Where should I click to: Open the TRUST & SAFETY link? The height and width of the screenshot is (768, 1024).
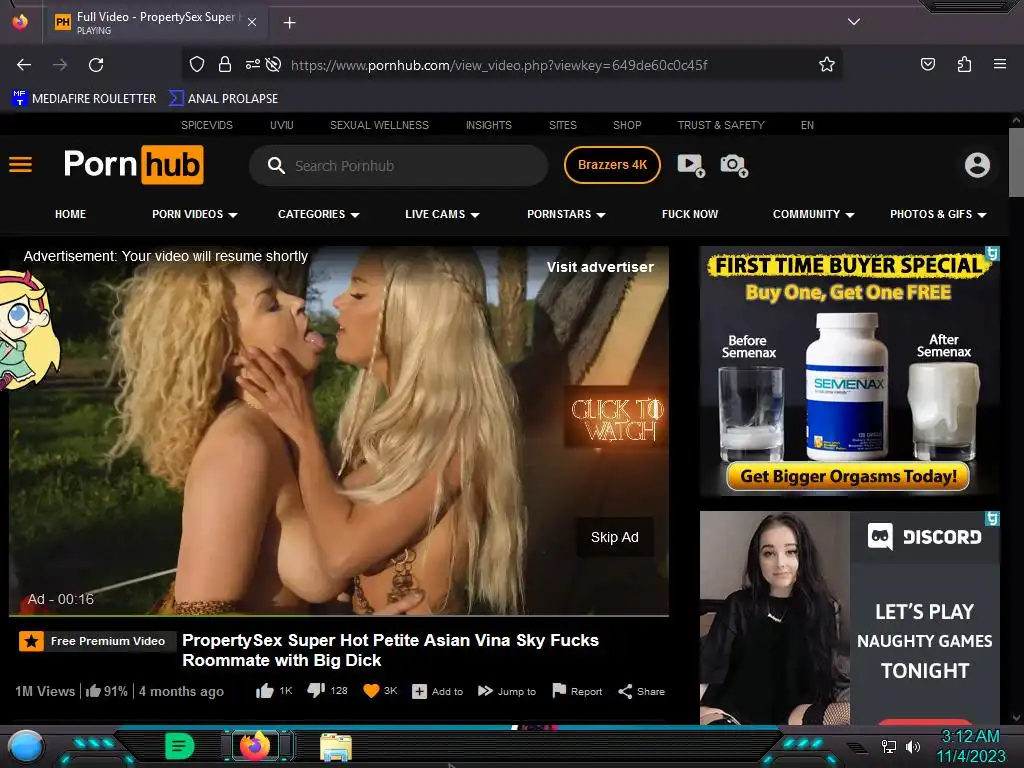pos(721,125)
